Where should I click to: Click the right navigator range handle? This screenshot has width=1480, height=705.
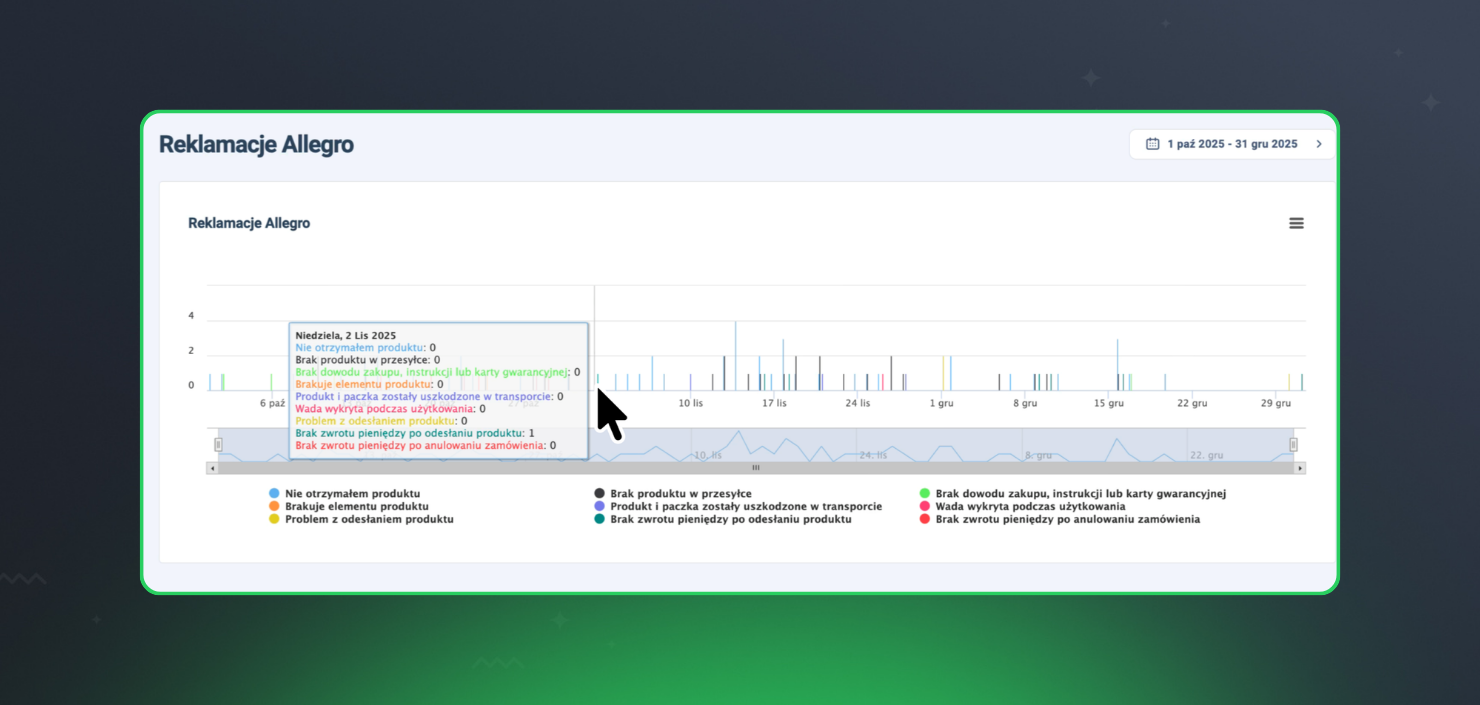1293,444
